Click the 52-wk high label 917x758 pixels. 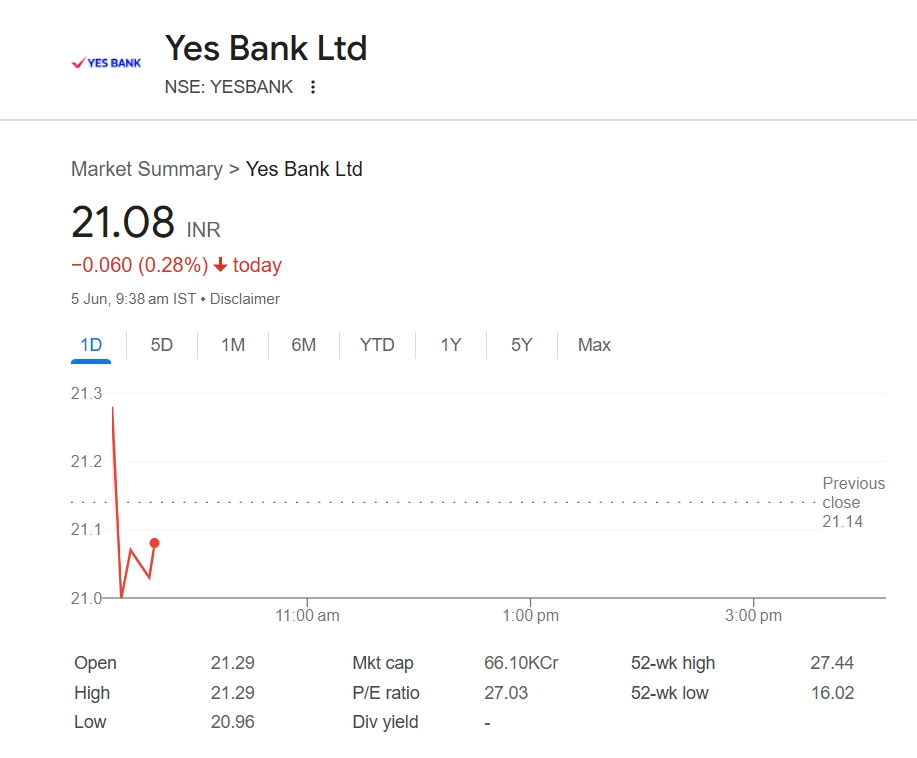click(673, 663)
